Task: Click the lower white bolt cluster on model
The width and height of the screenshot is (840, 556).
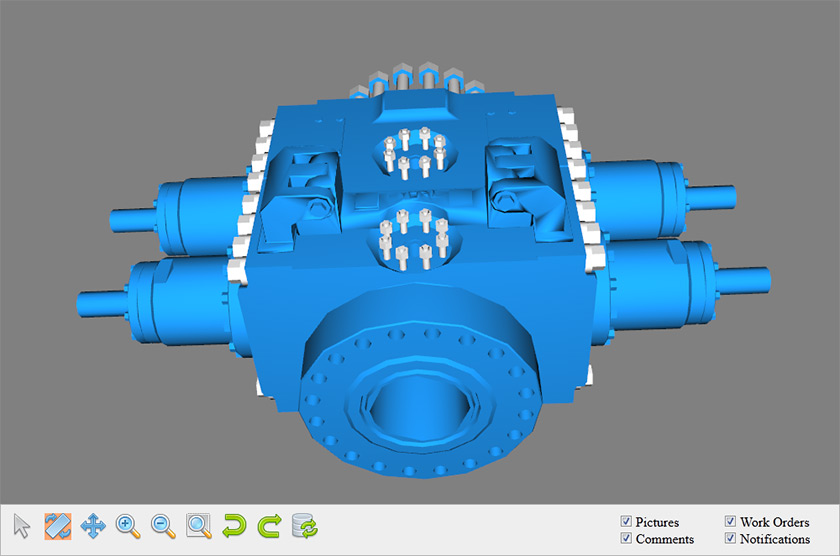Action: coord(414,238)
